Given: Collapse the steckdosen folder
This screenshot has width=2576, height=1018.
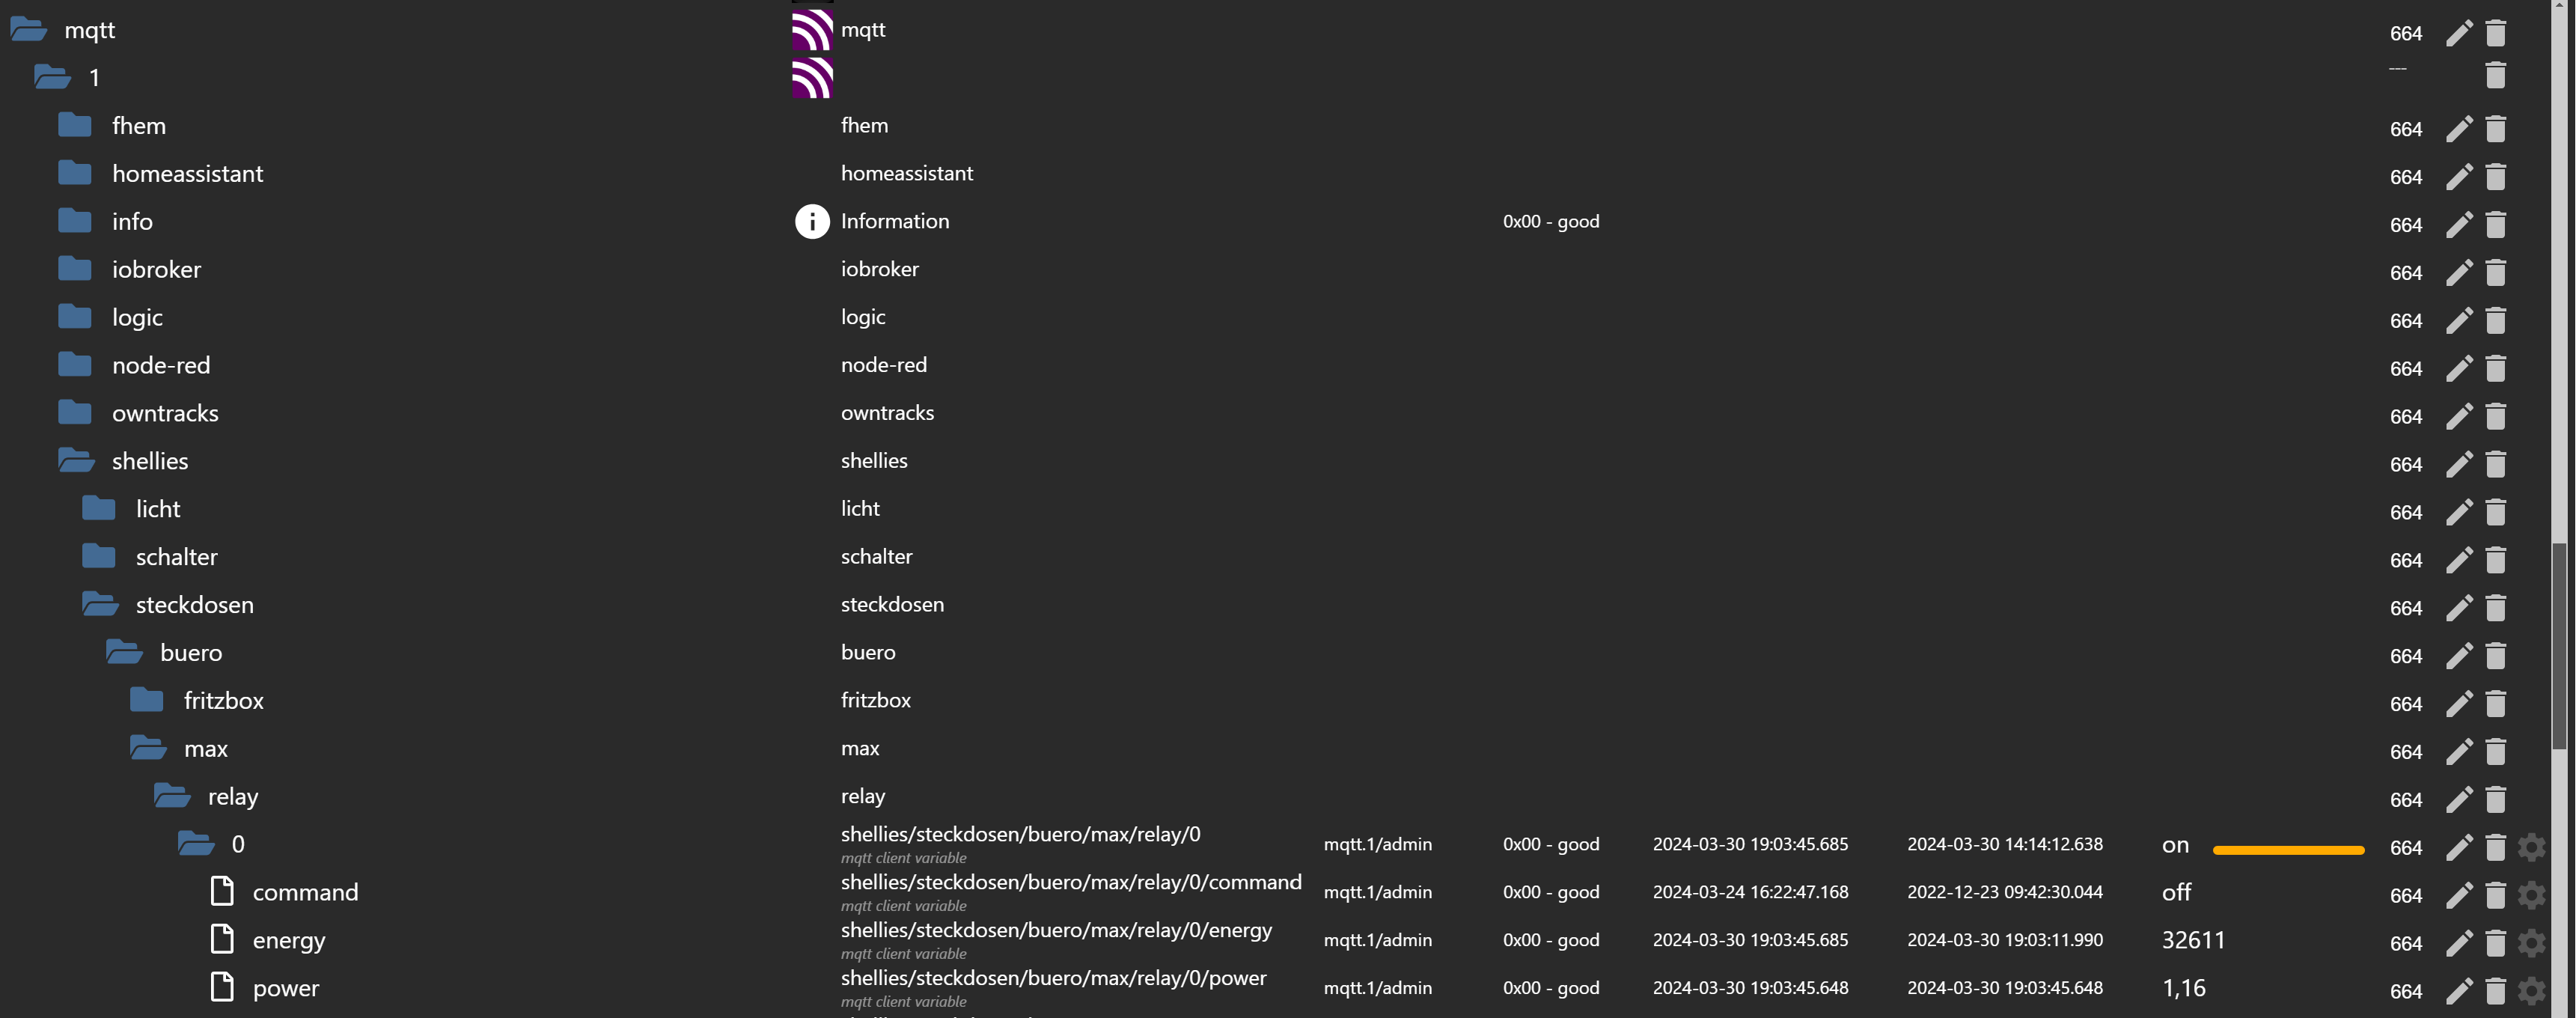Looking at the screenshot, I should pos(100,604).
